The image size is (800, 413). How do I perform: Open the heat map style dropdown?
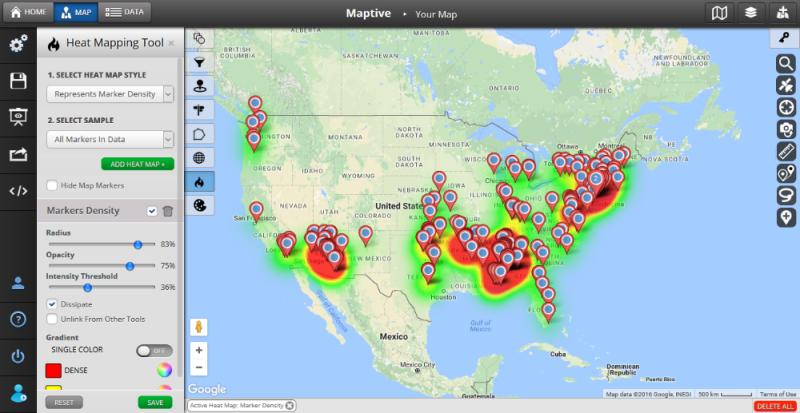(x=110, y=93)
